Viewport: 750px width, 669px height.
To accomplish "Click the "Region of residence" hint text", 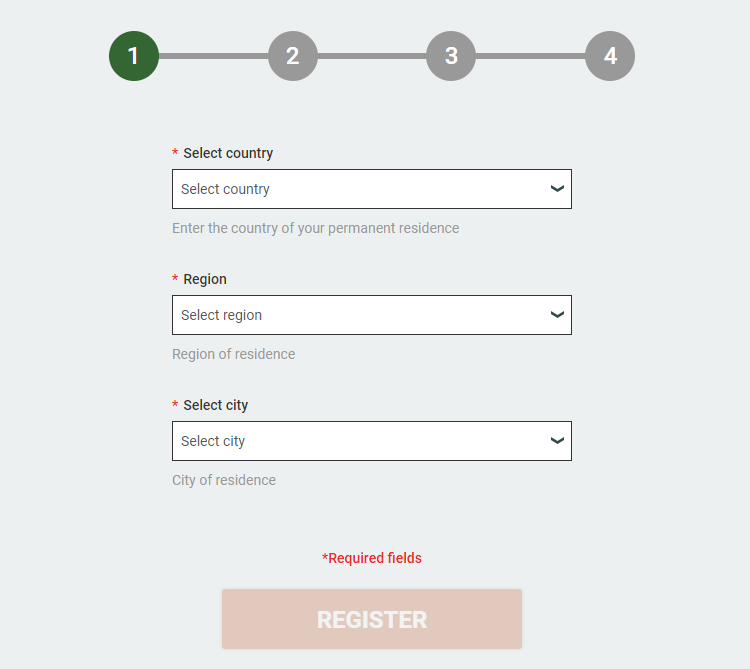I will click(x=233, y=354).
